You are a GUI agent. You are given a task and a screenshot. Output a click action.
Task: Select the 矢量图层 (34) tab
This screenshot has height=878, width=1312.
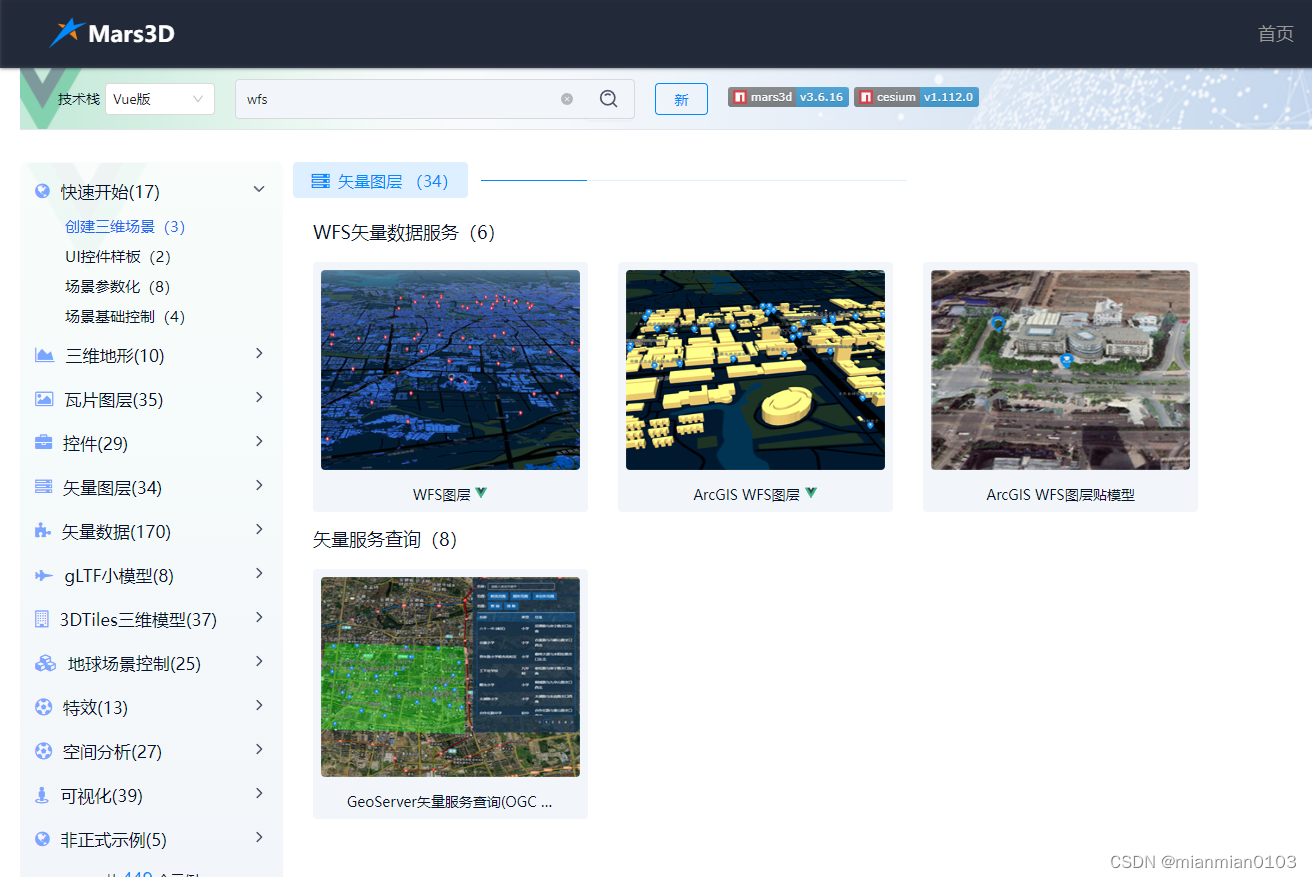pyautogui.click(x=380, y=181)
